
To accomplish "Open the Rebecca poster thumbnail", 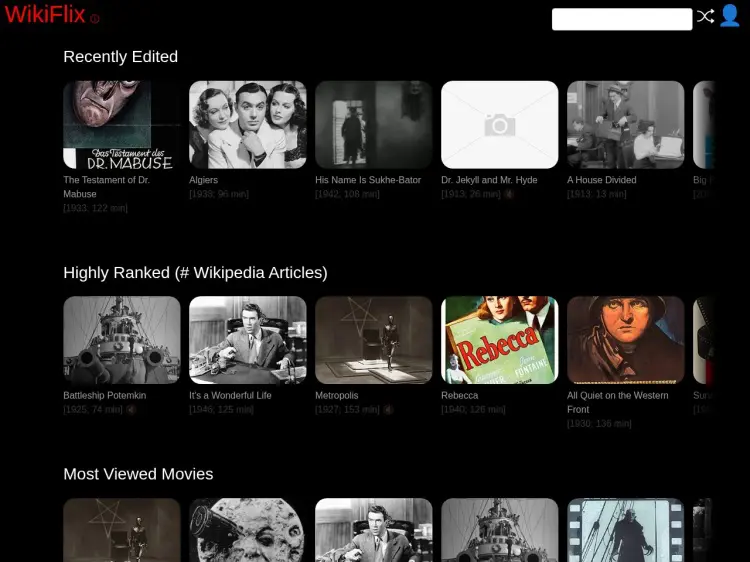I will (x=500, y=340).
